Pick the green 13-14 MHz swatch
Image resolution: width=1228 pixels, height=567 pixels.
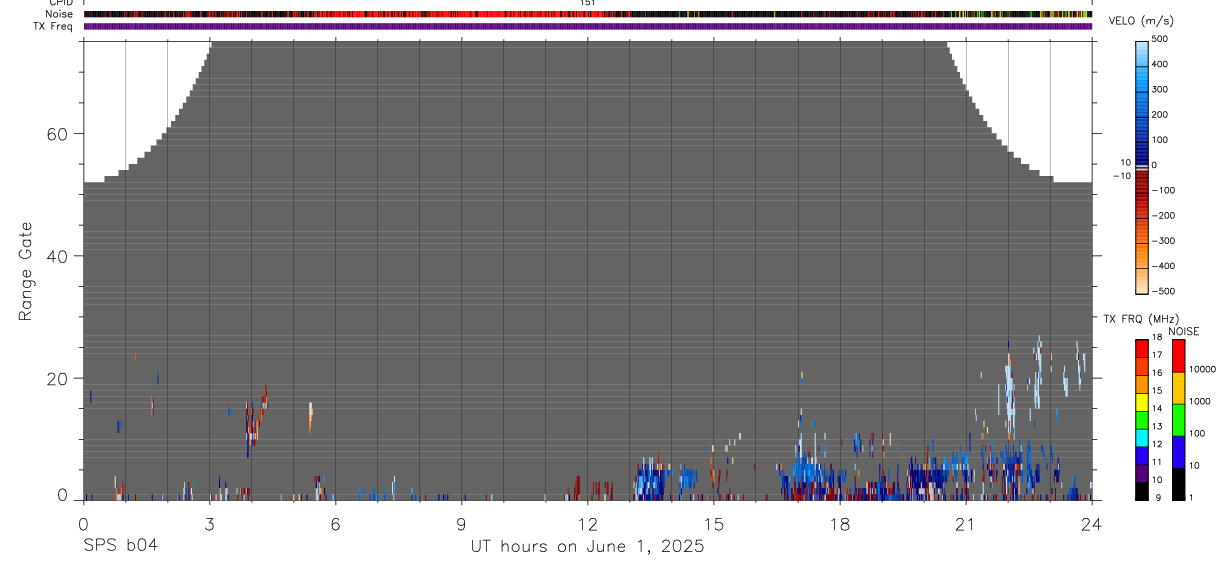[x=1142, y=420]
